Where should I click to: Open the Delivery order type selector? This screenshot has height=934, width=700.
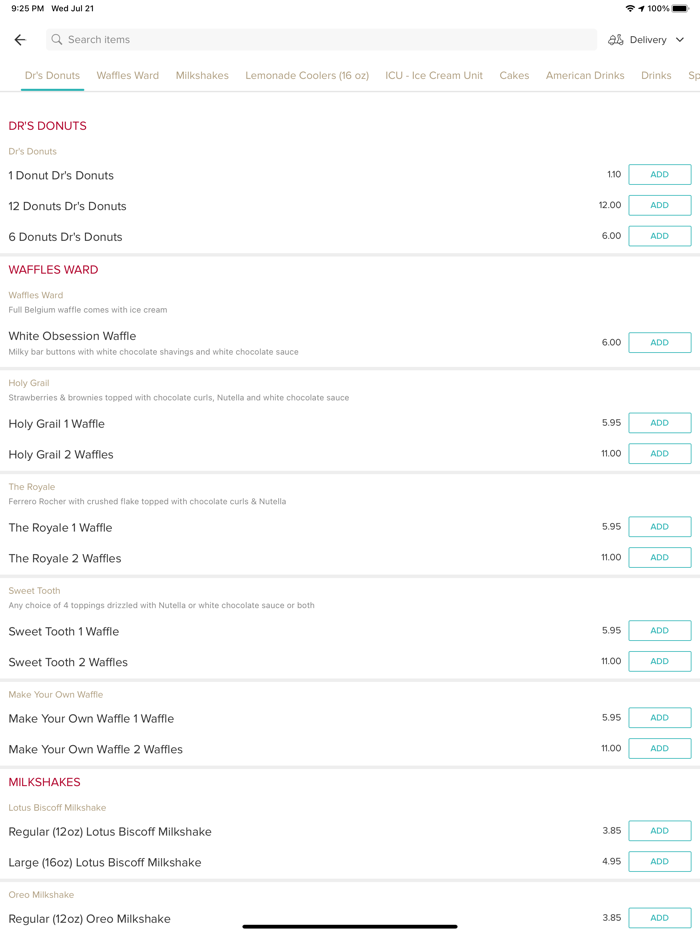(647, 40)
